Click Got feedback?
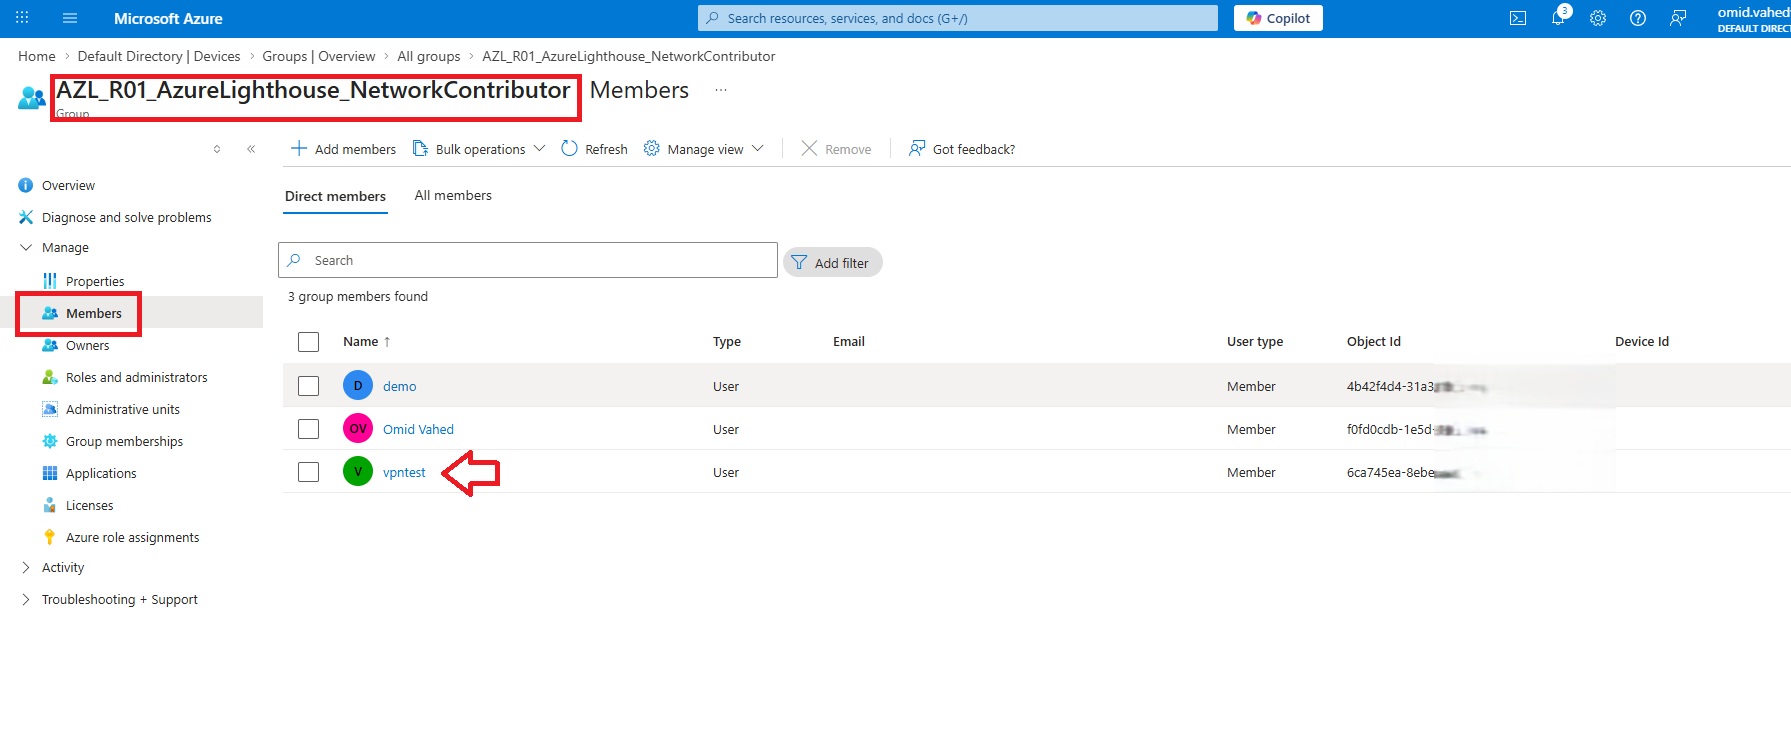Image resolution: width=1791 pixels, height=730 pixels. [961, 149]
